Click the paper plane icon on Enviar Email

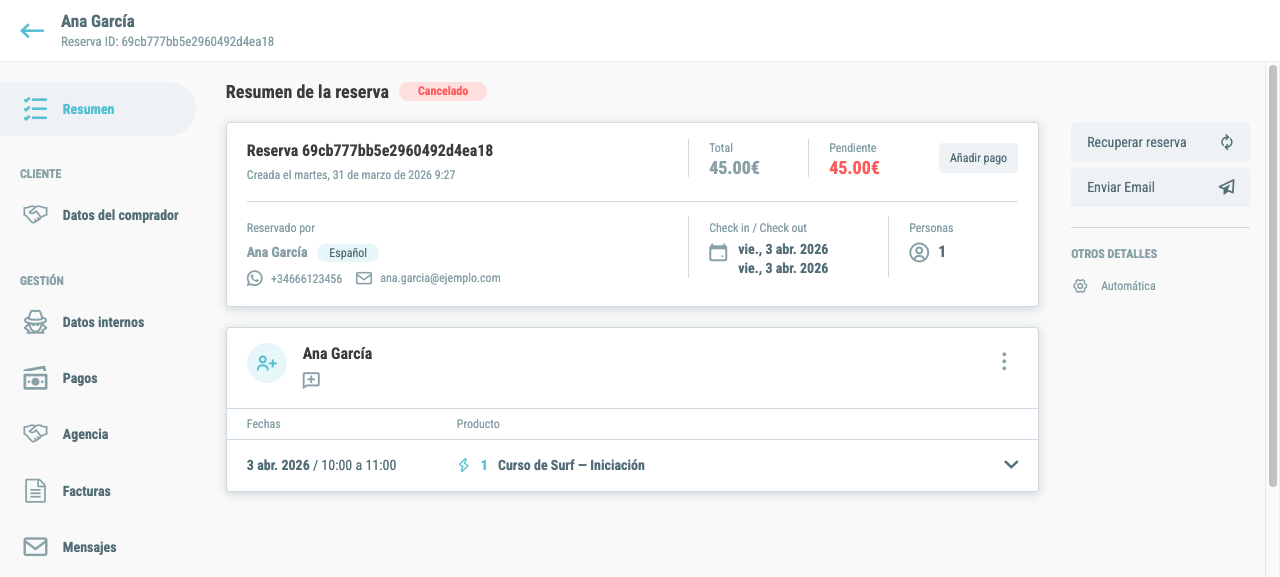point(1227,187)
